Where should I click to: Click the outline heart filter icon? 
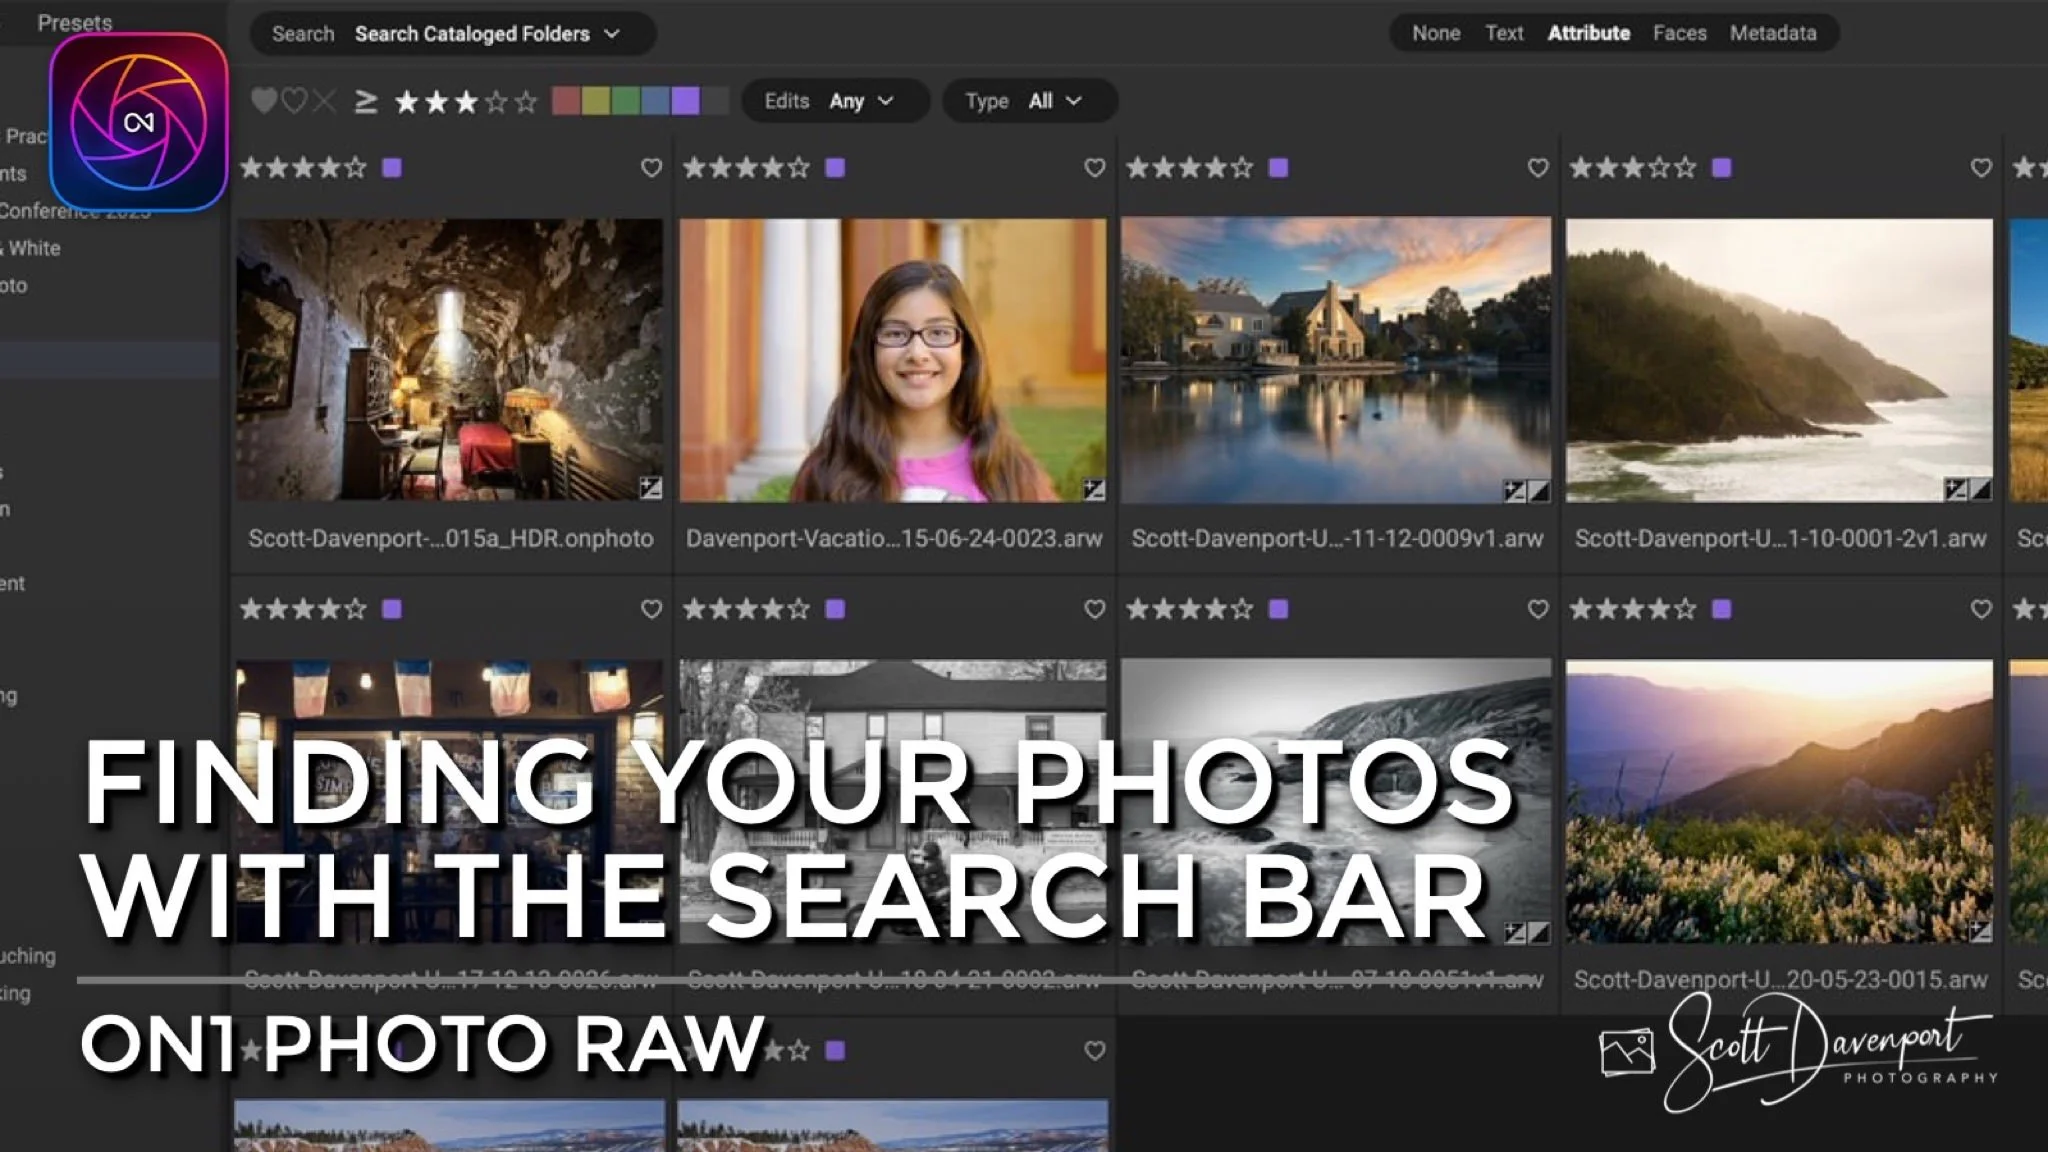coord(294,101)
